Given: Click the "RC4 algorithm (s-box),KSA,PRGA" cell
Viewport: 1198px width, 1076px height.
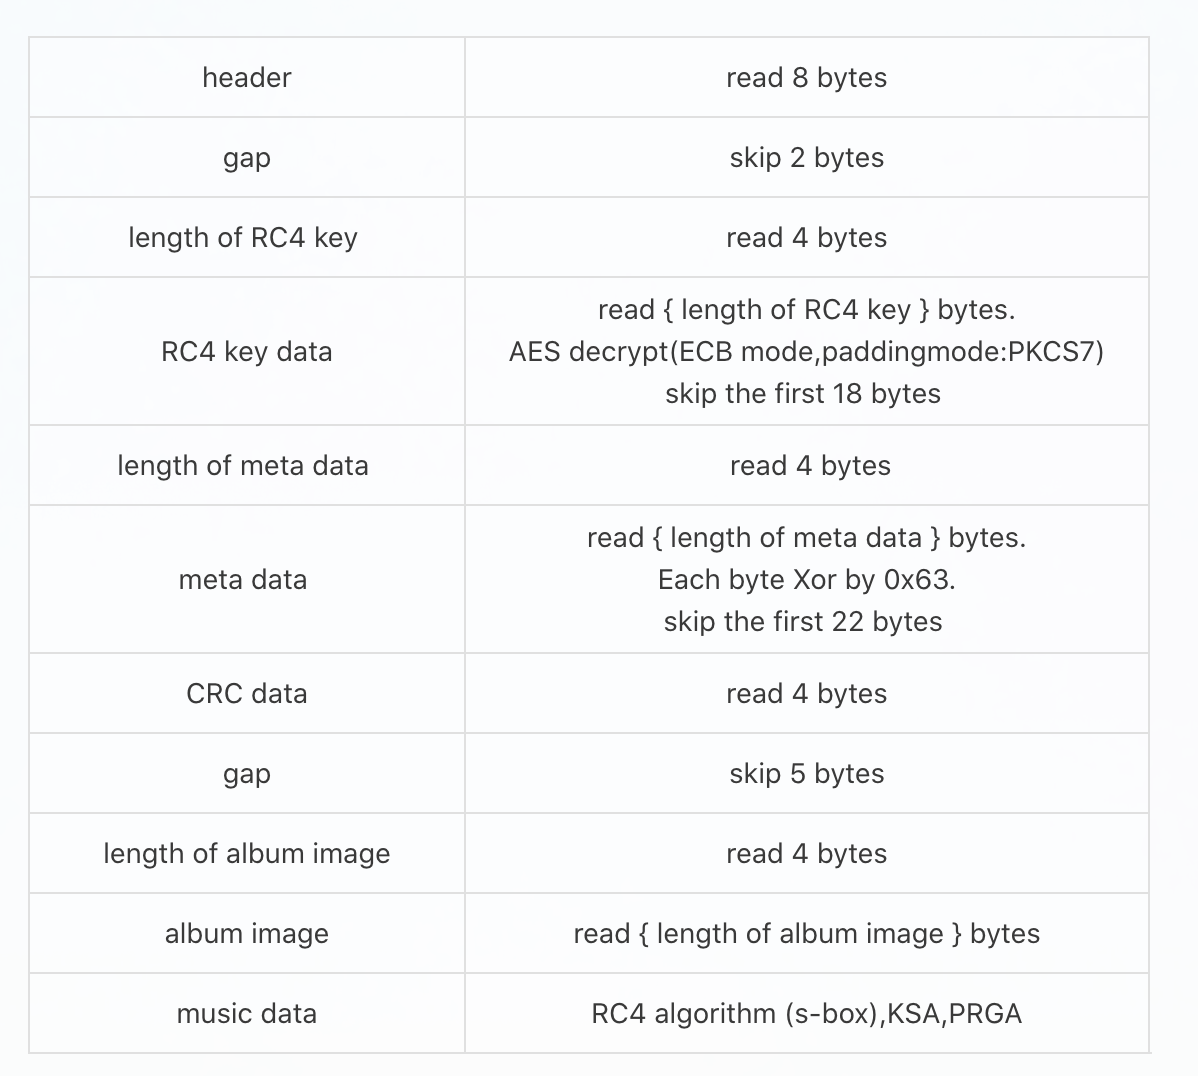Looking at the screenshot, I should pyautogui.click(x=806, y=1014).
